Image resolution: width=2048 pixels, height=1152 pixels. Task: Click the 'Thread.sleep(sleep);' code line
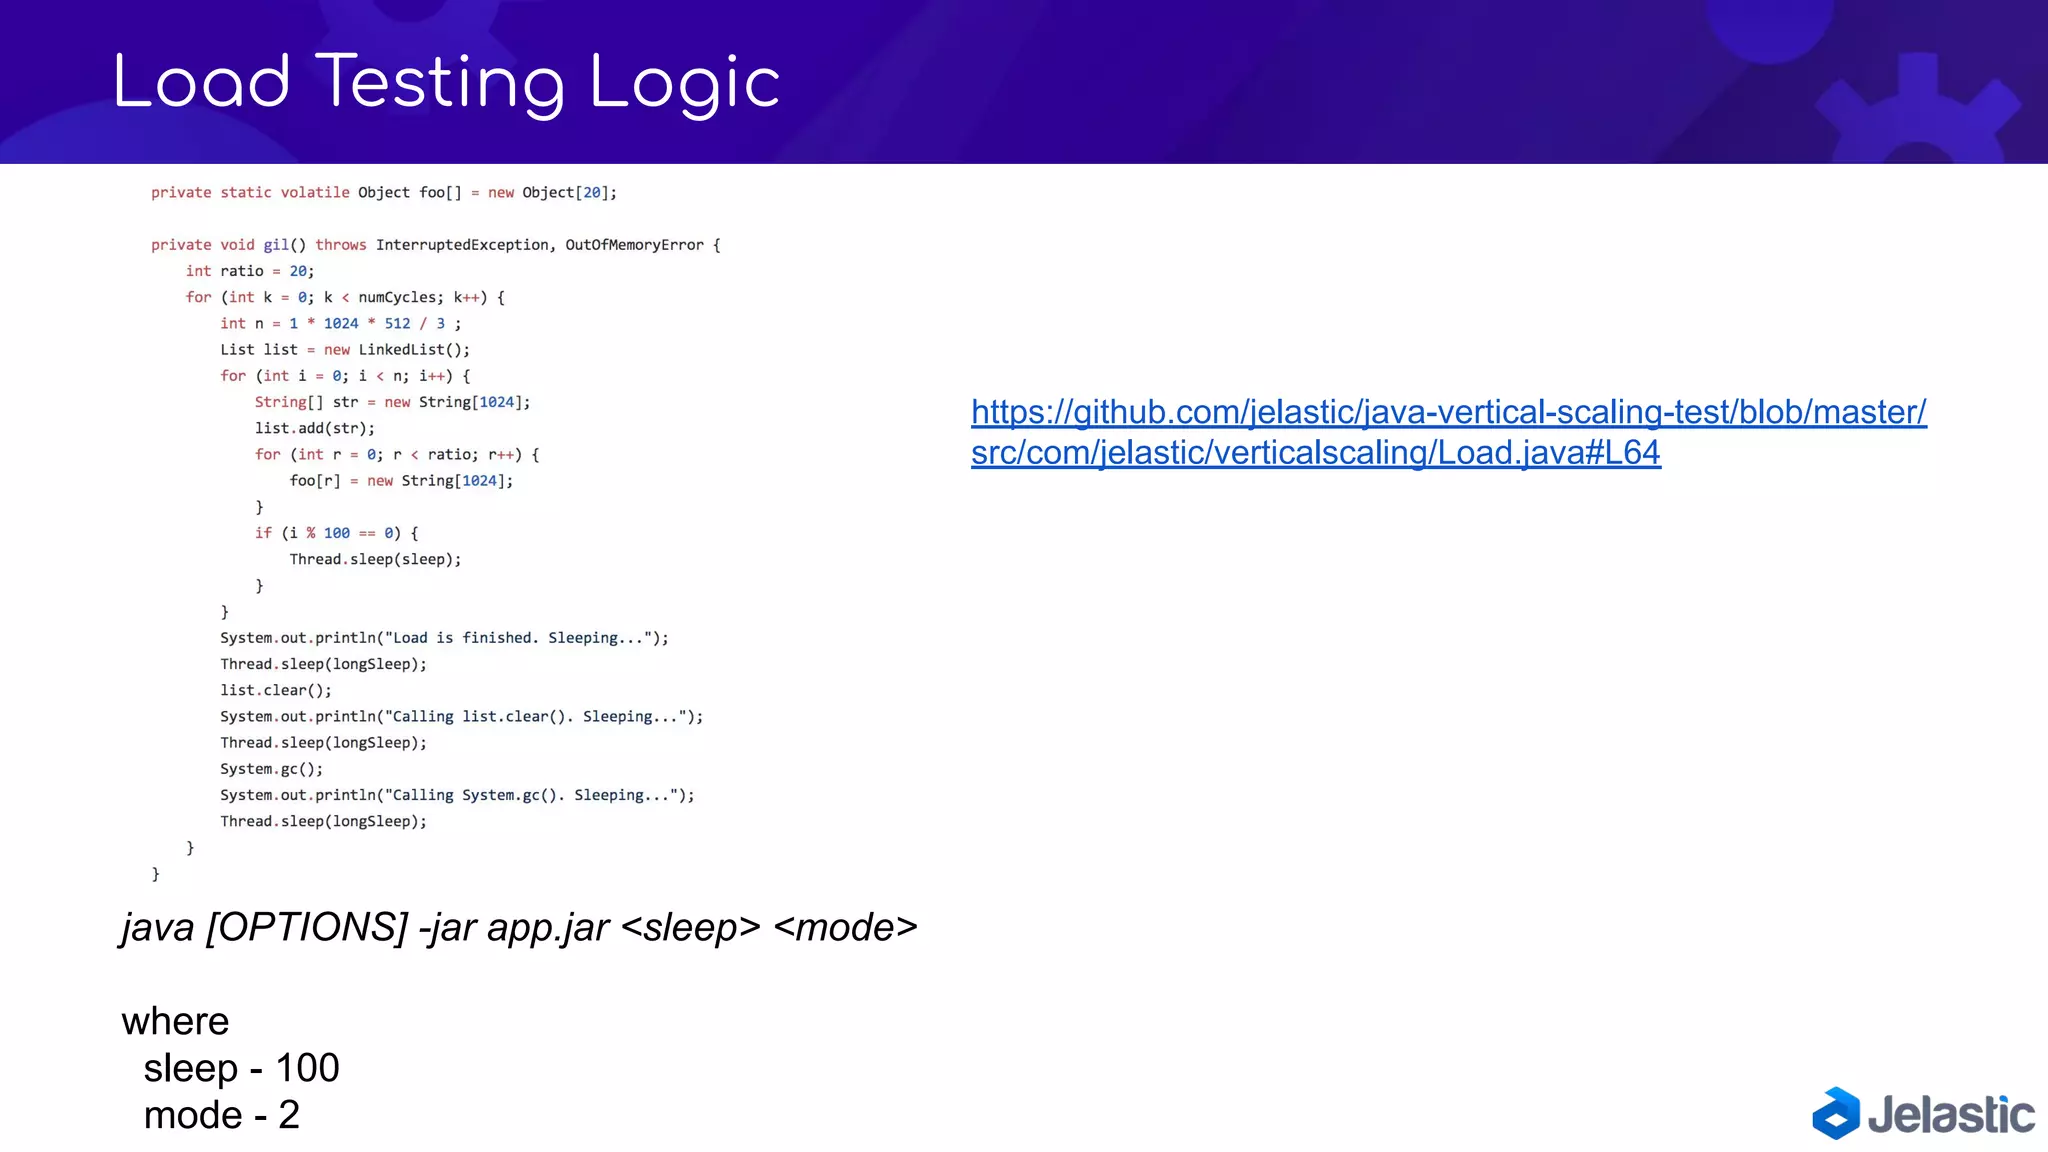tap(375, 559)
